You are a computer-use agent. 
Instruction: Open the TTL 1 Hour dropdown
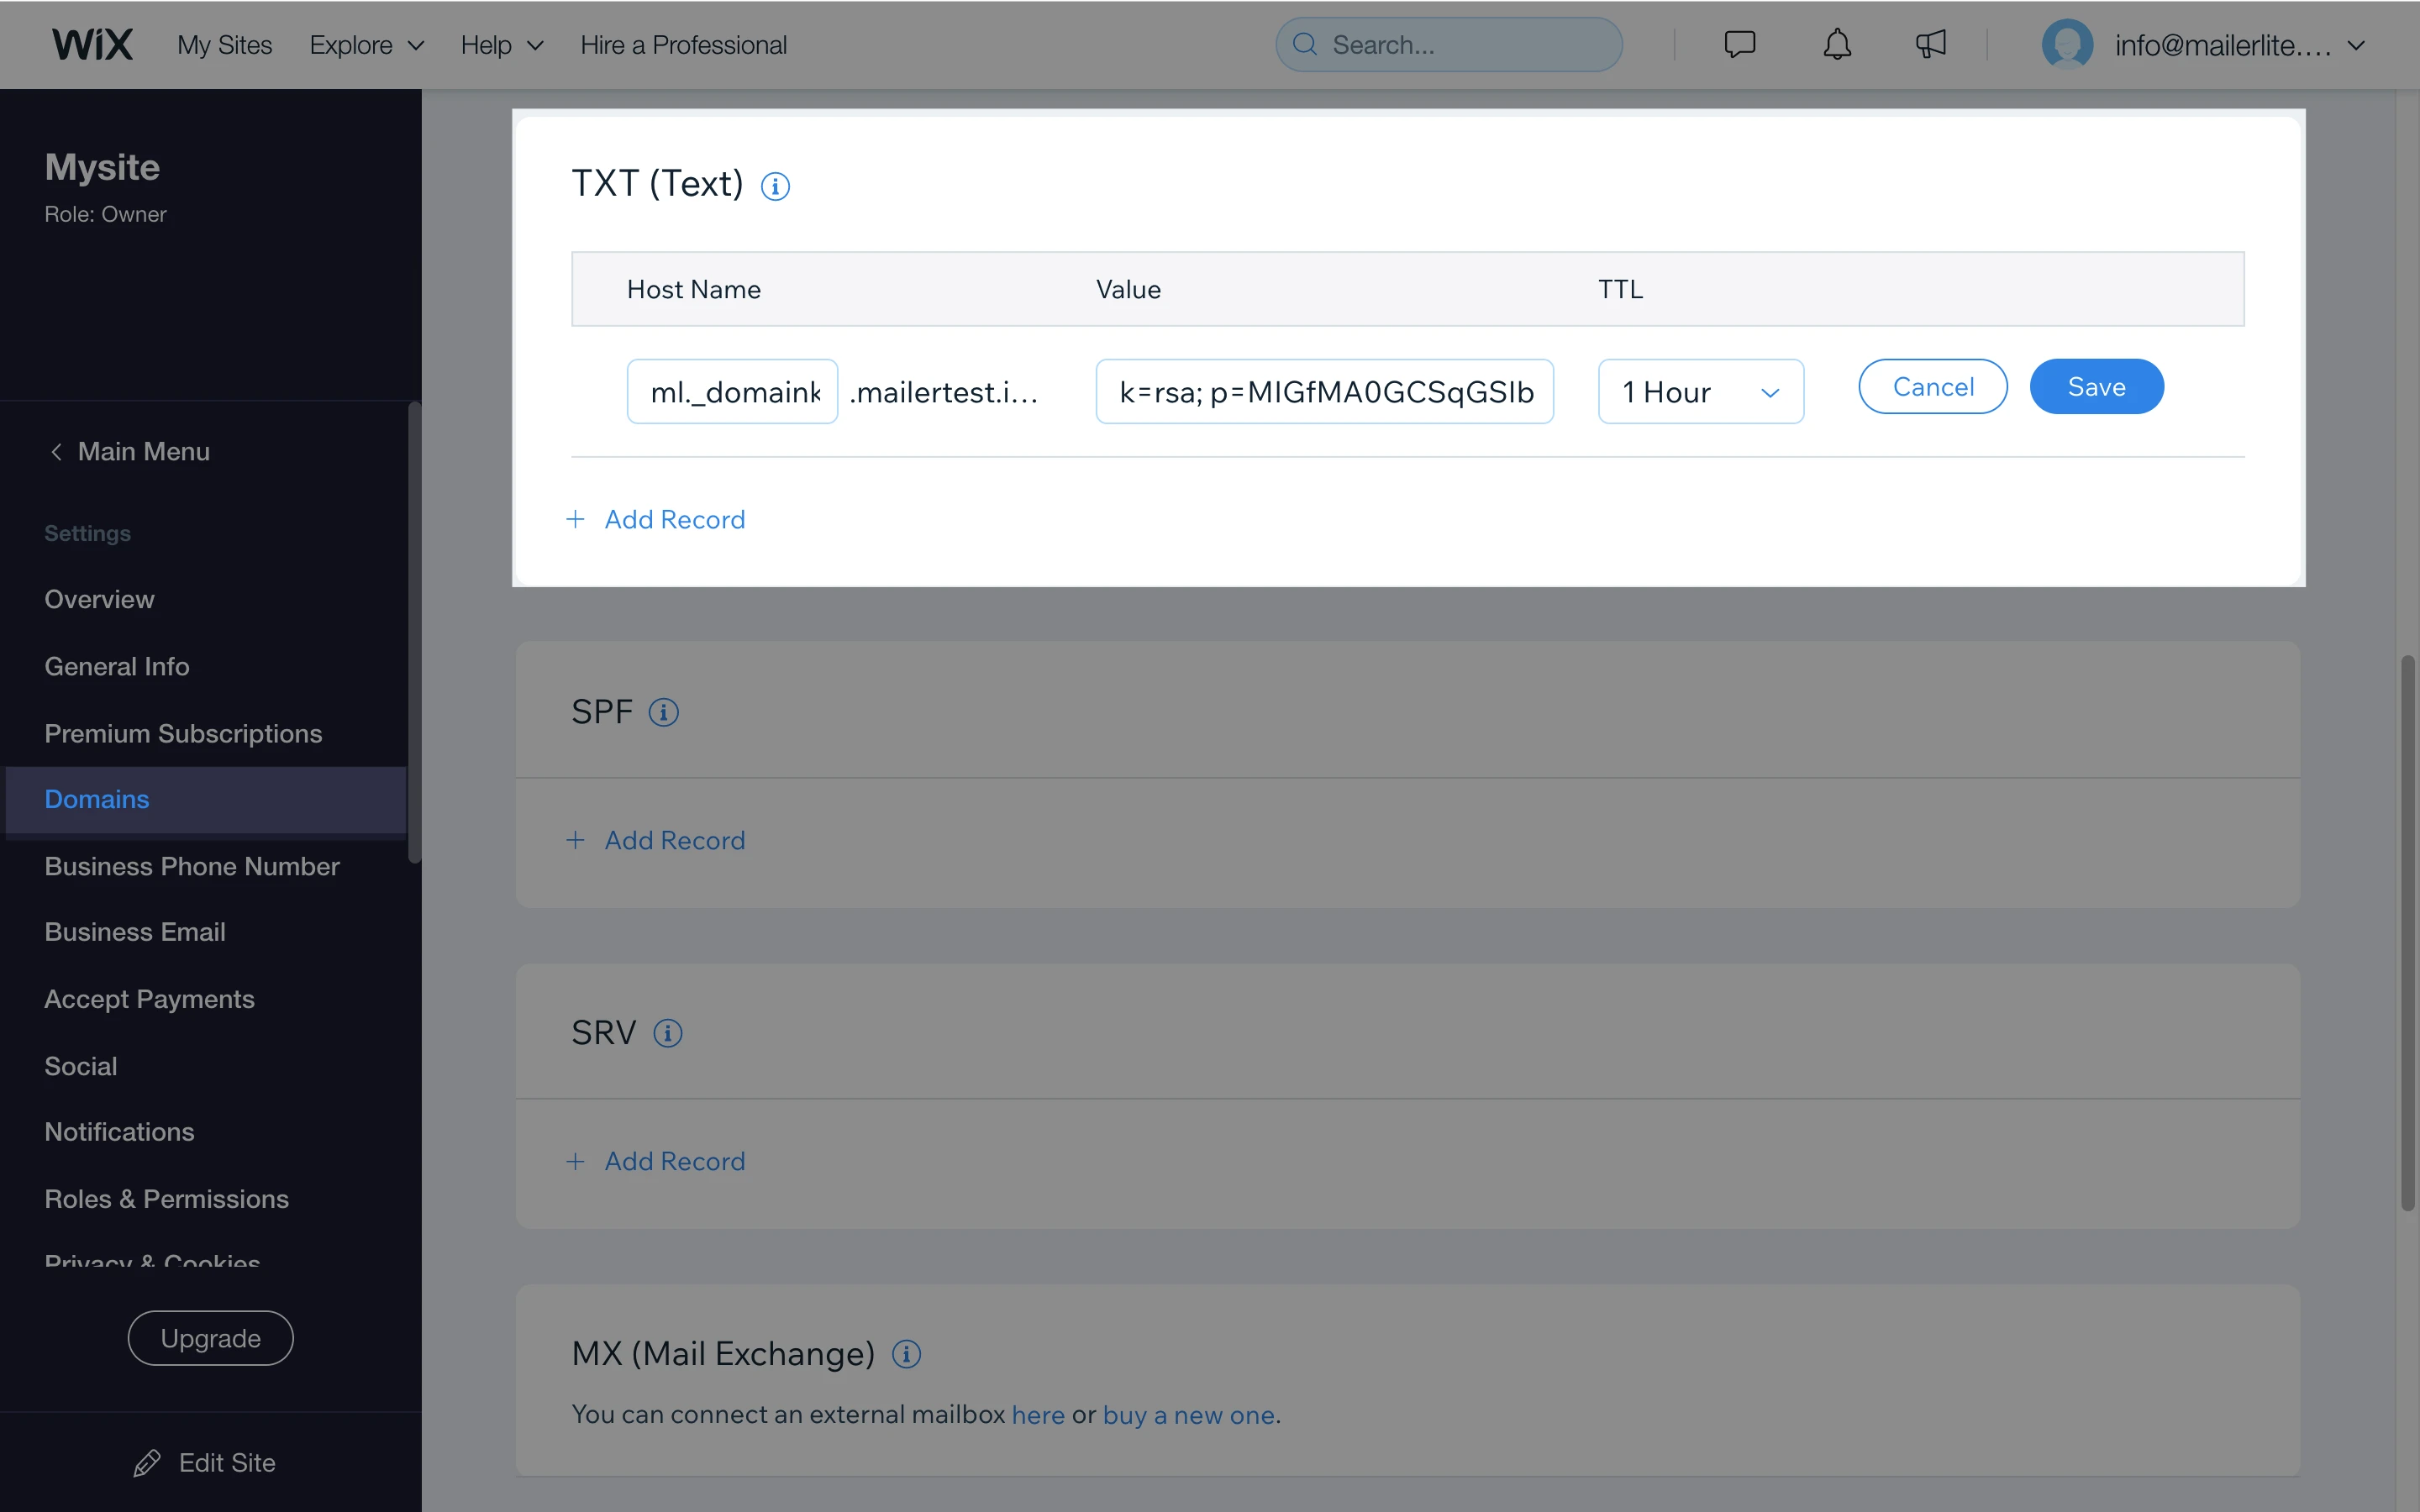tap(1700, 392)
